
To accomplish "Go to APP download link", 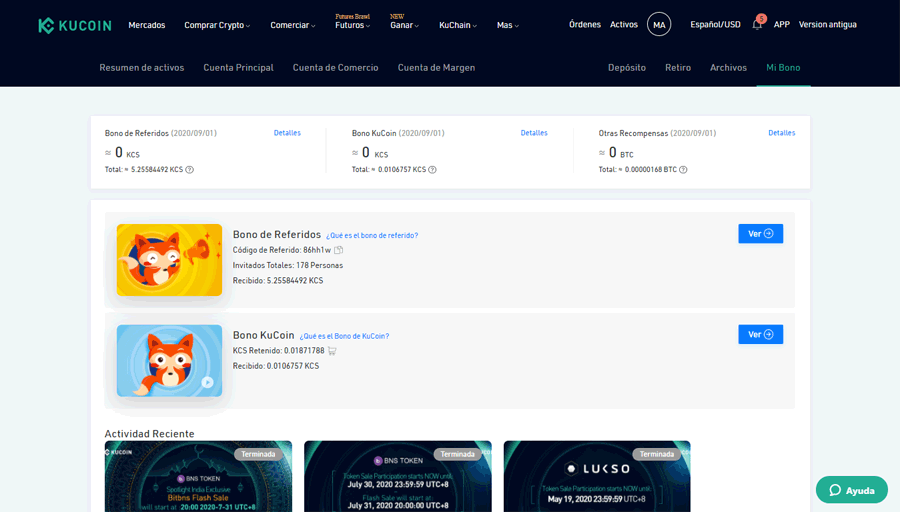I will (782, 25).
